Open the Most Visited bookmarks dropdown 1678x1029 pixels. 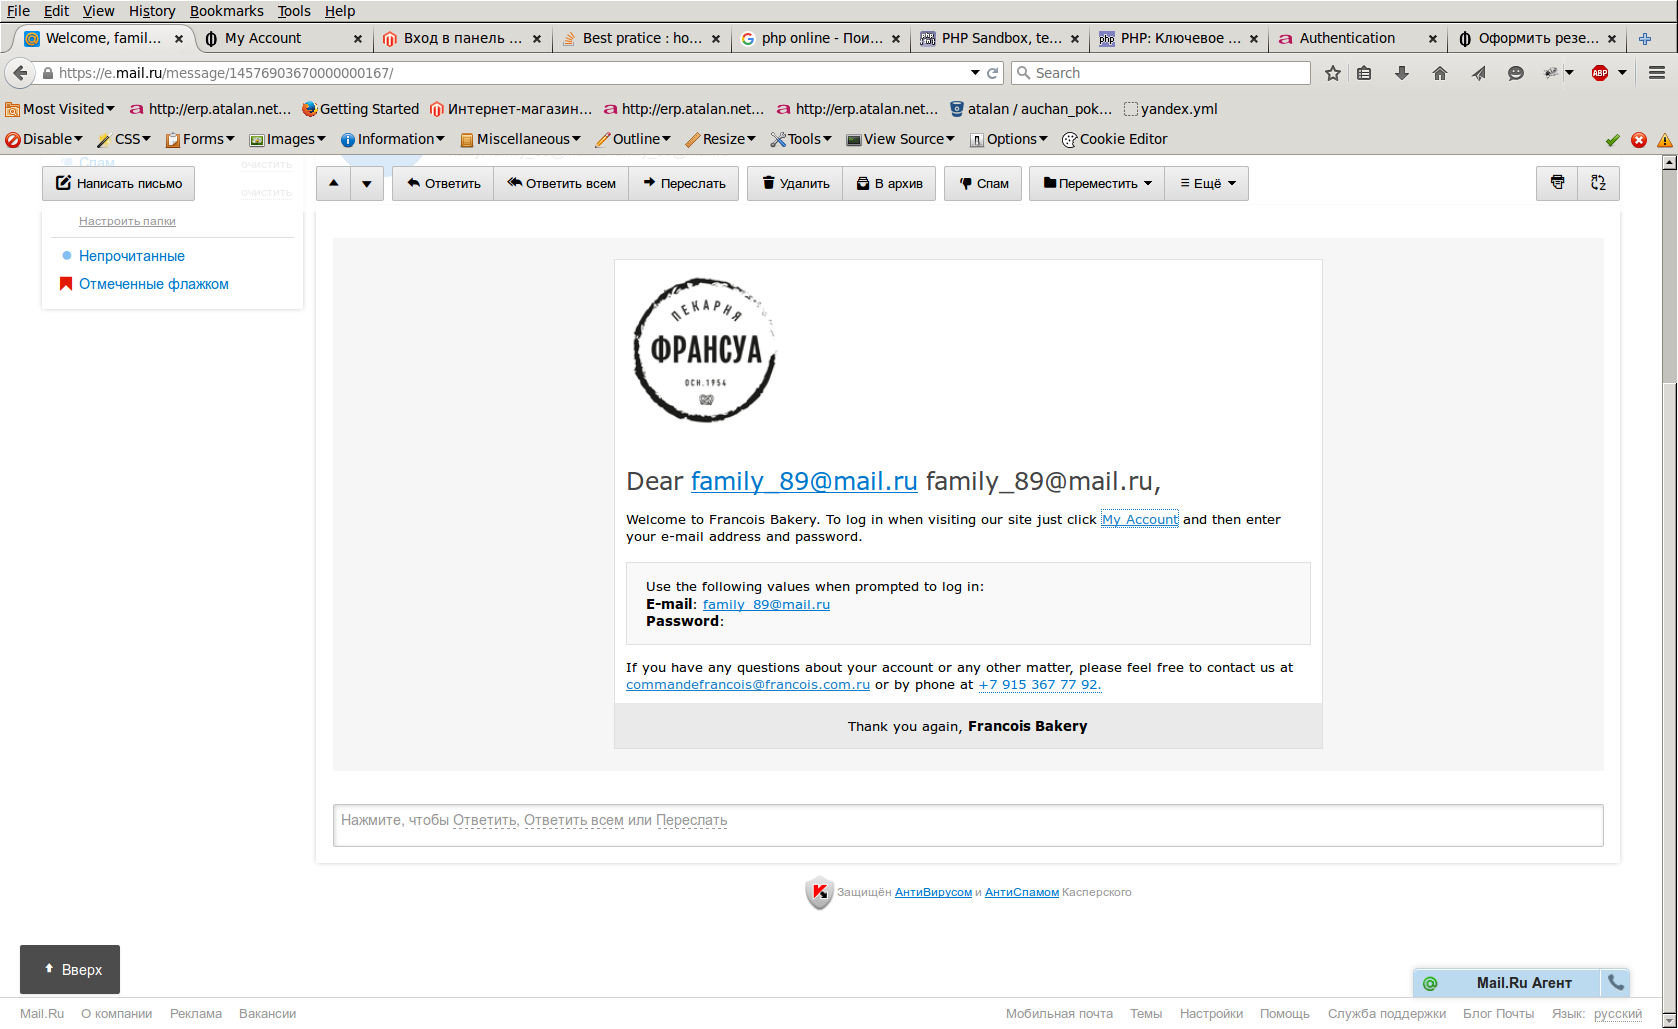60,109
